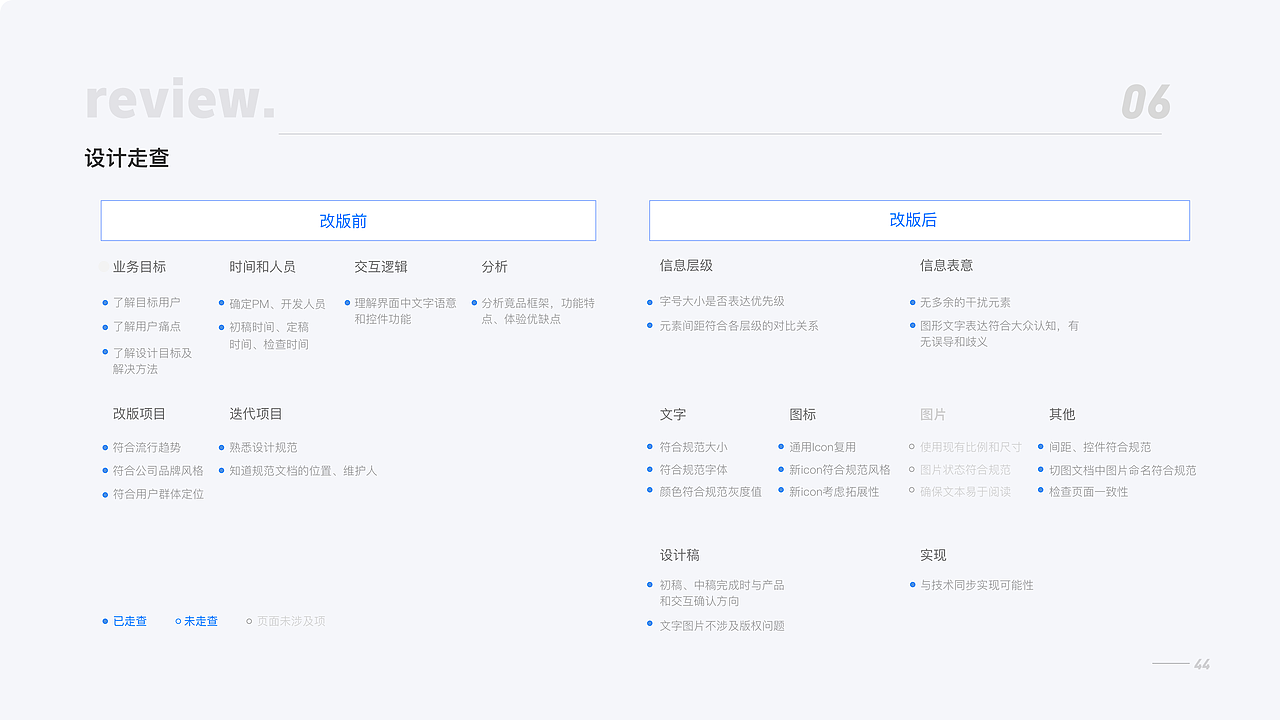This screenshot has height=720, width=1280.
Task: Toggle the marker beside "确定PM、开发人员"
Action: point(221,301)
